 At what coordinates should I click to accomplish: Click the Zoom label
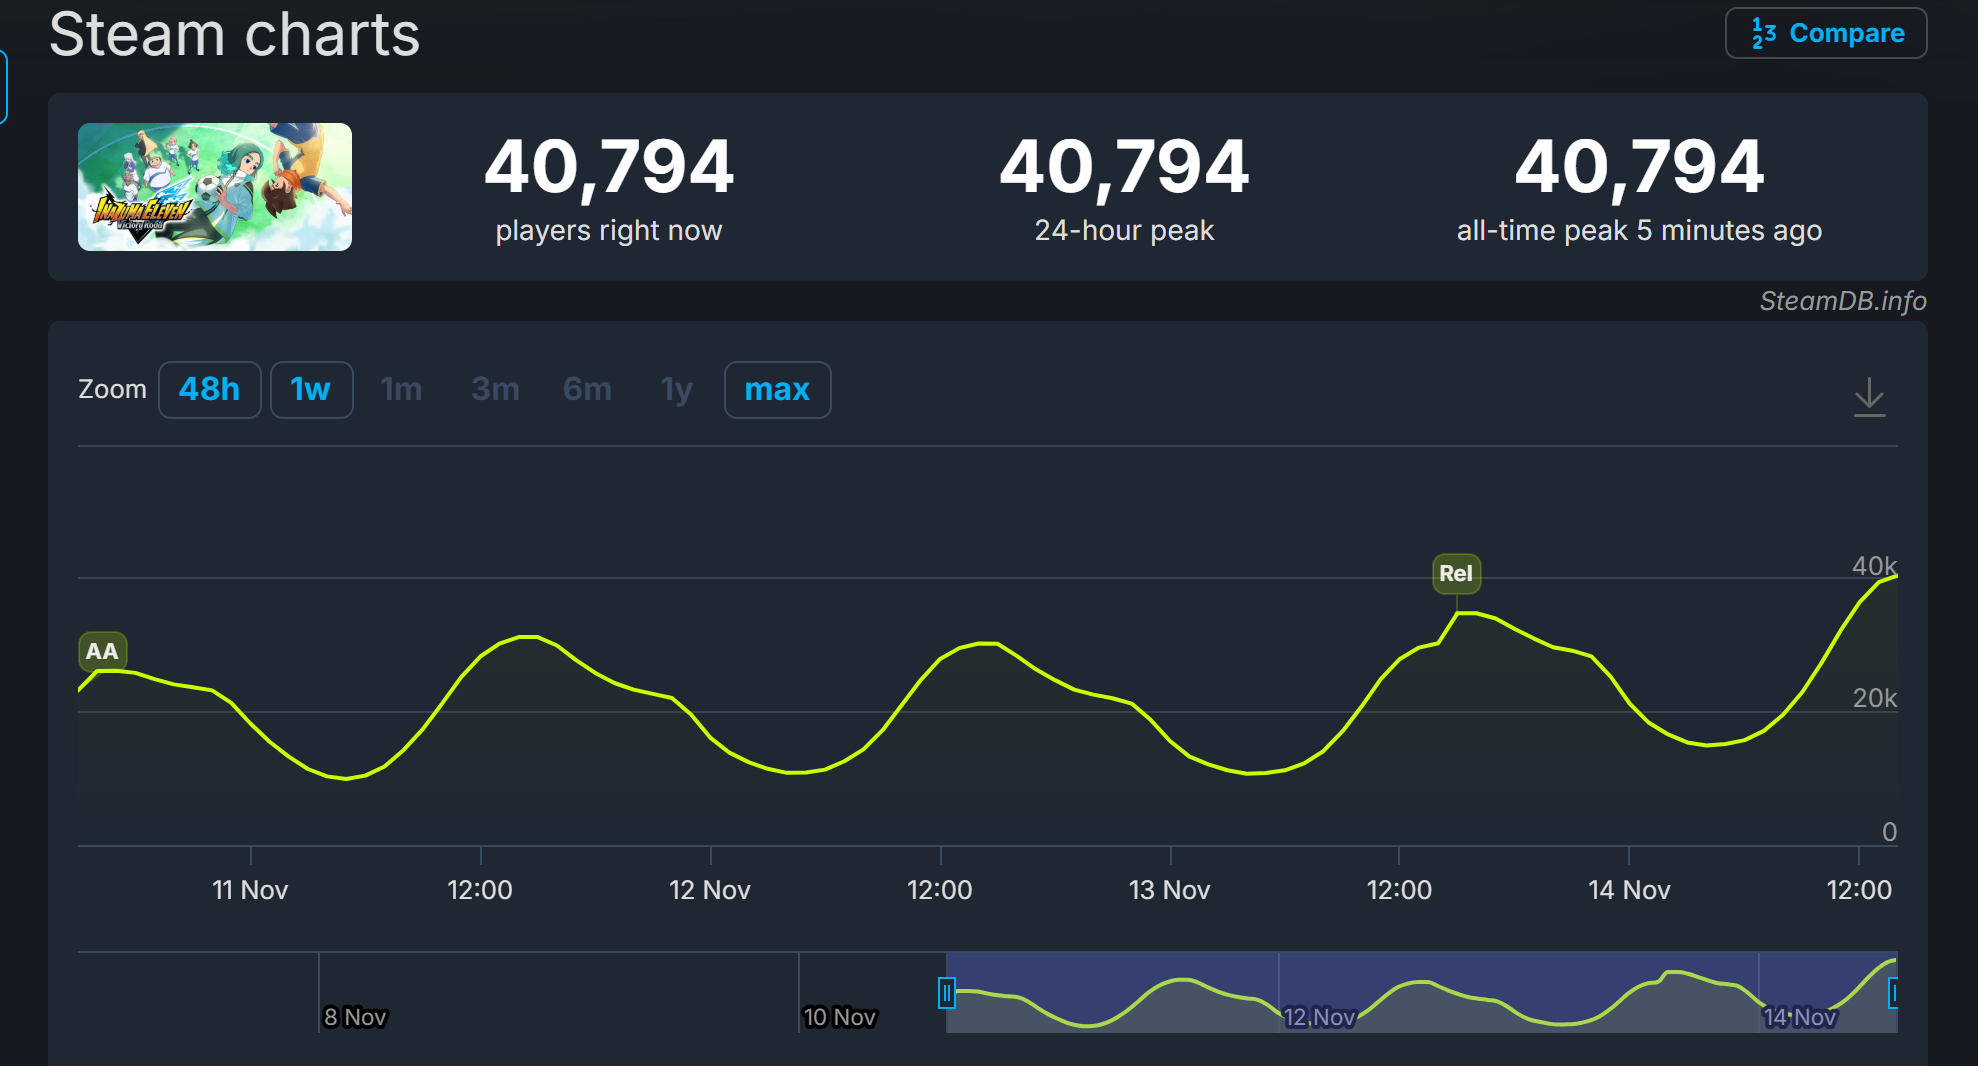click(x=112, y=390)
